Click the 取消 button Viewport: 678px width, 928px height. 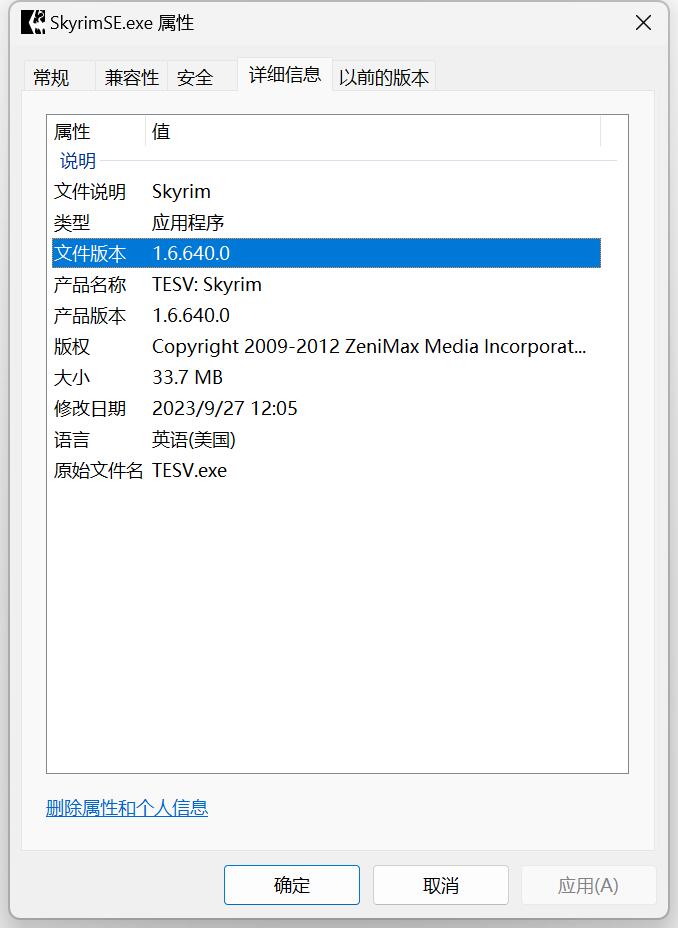(x=441, y=885)
